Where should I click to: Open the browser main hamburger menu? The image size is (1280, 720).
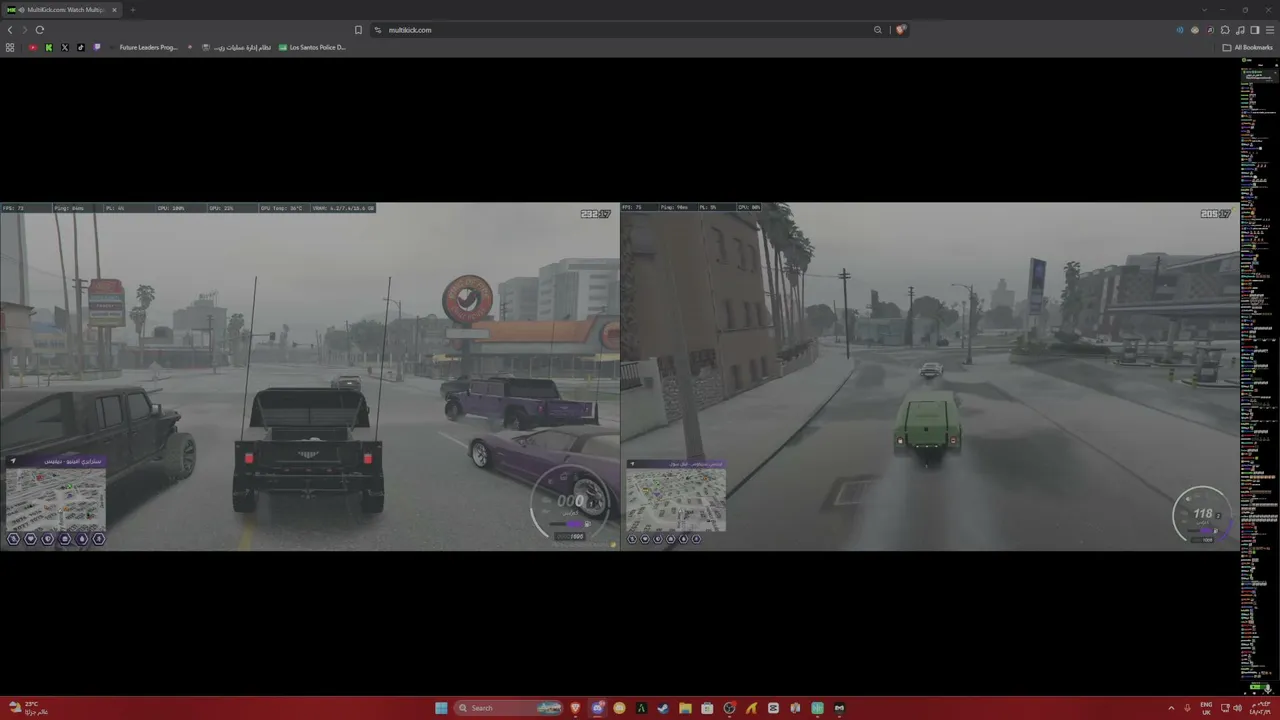pos(1270,30)
